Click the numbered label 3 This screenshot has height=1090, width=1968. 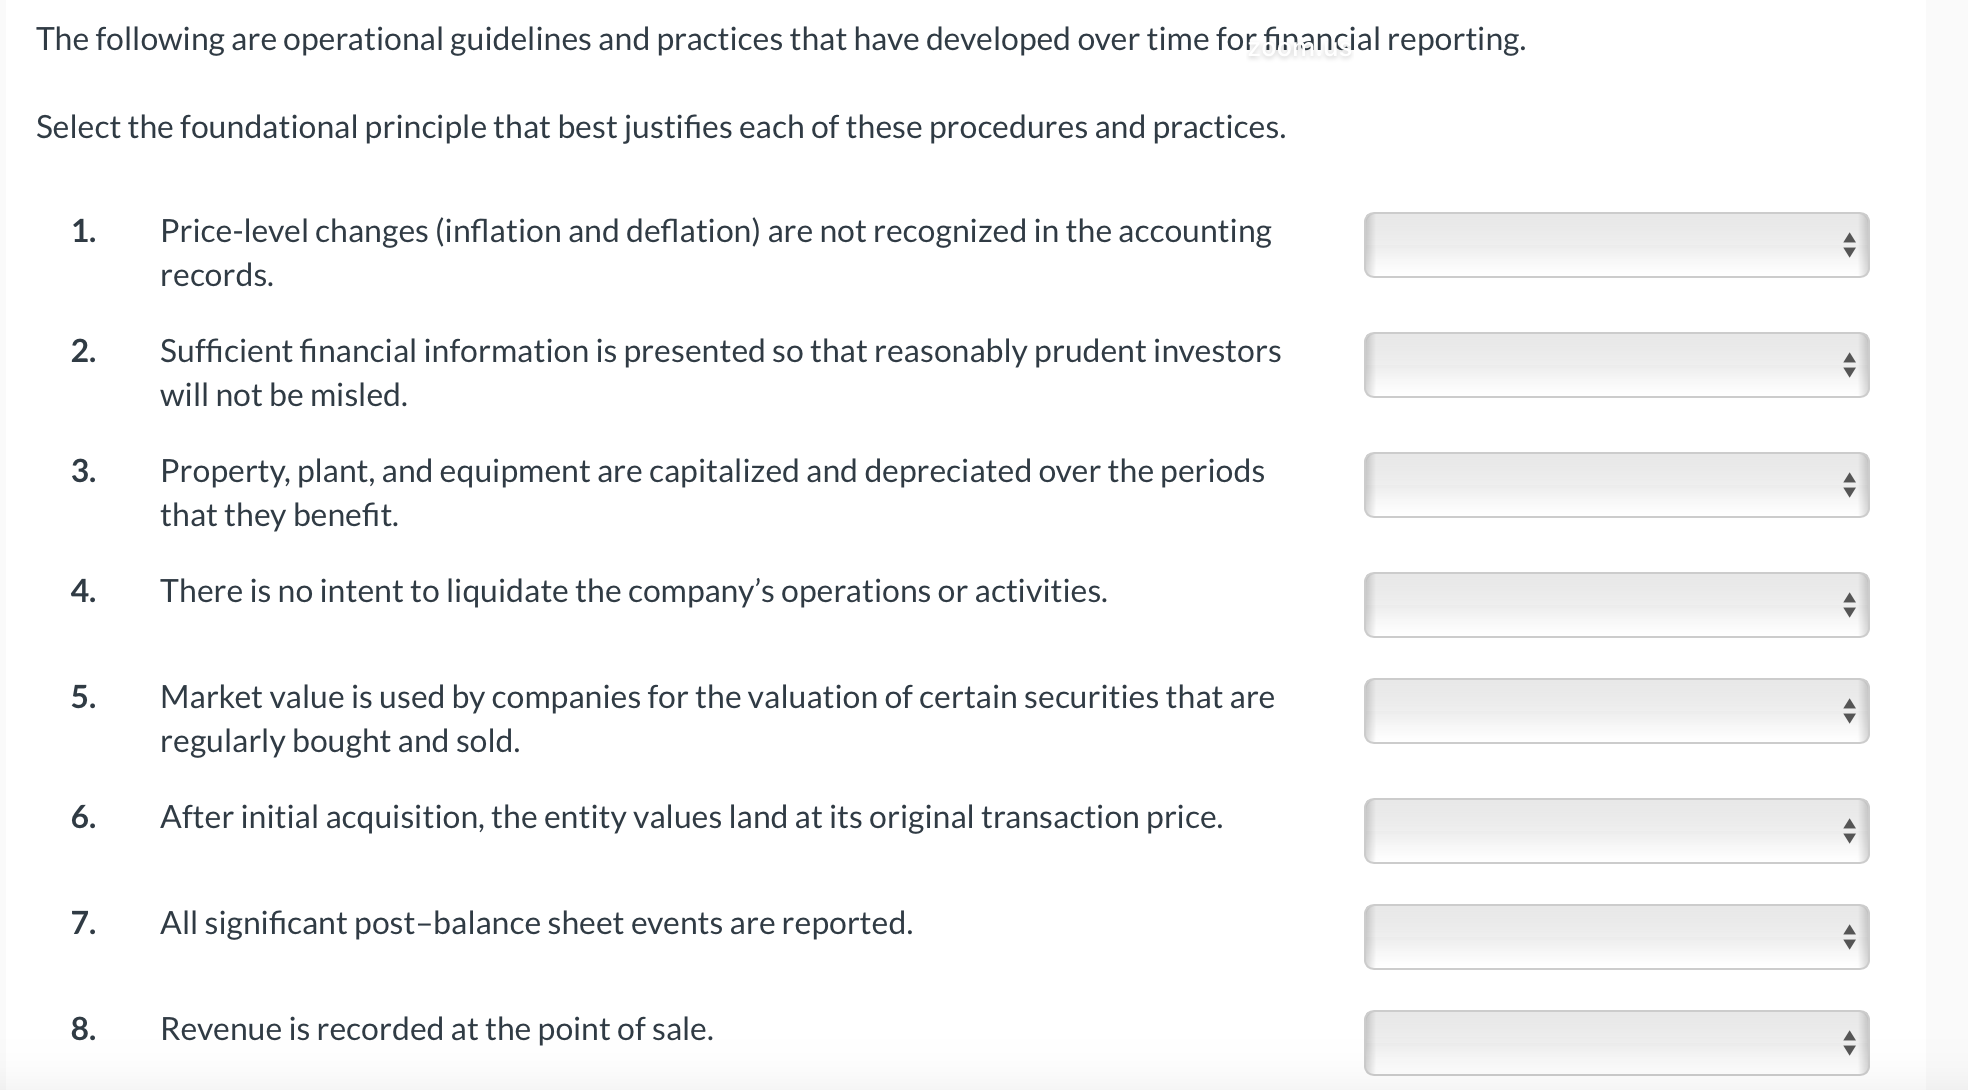(84, 470)
